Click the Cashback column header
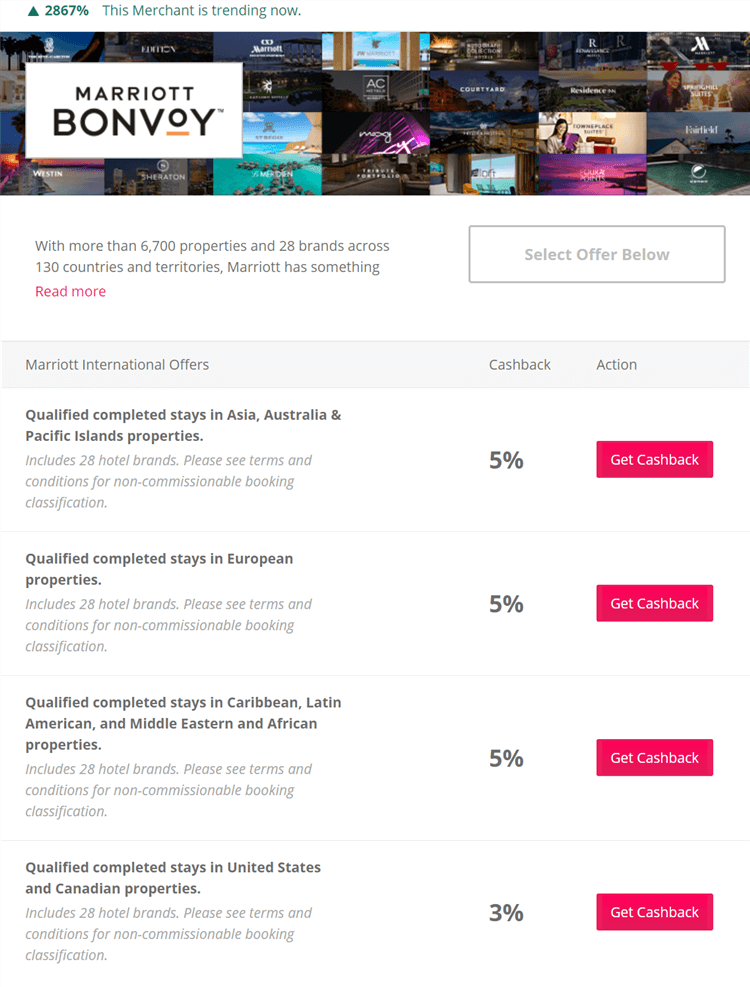The height and width of the screenshot is (987, 750). (519, 364)
